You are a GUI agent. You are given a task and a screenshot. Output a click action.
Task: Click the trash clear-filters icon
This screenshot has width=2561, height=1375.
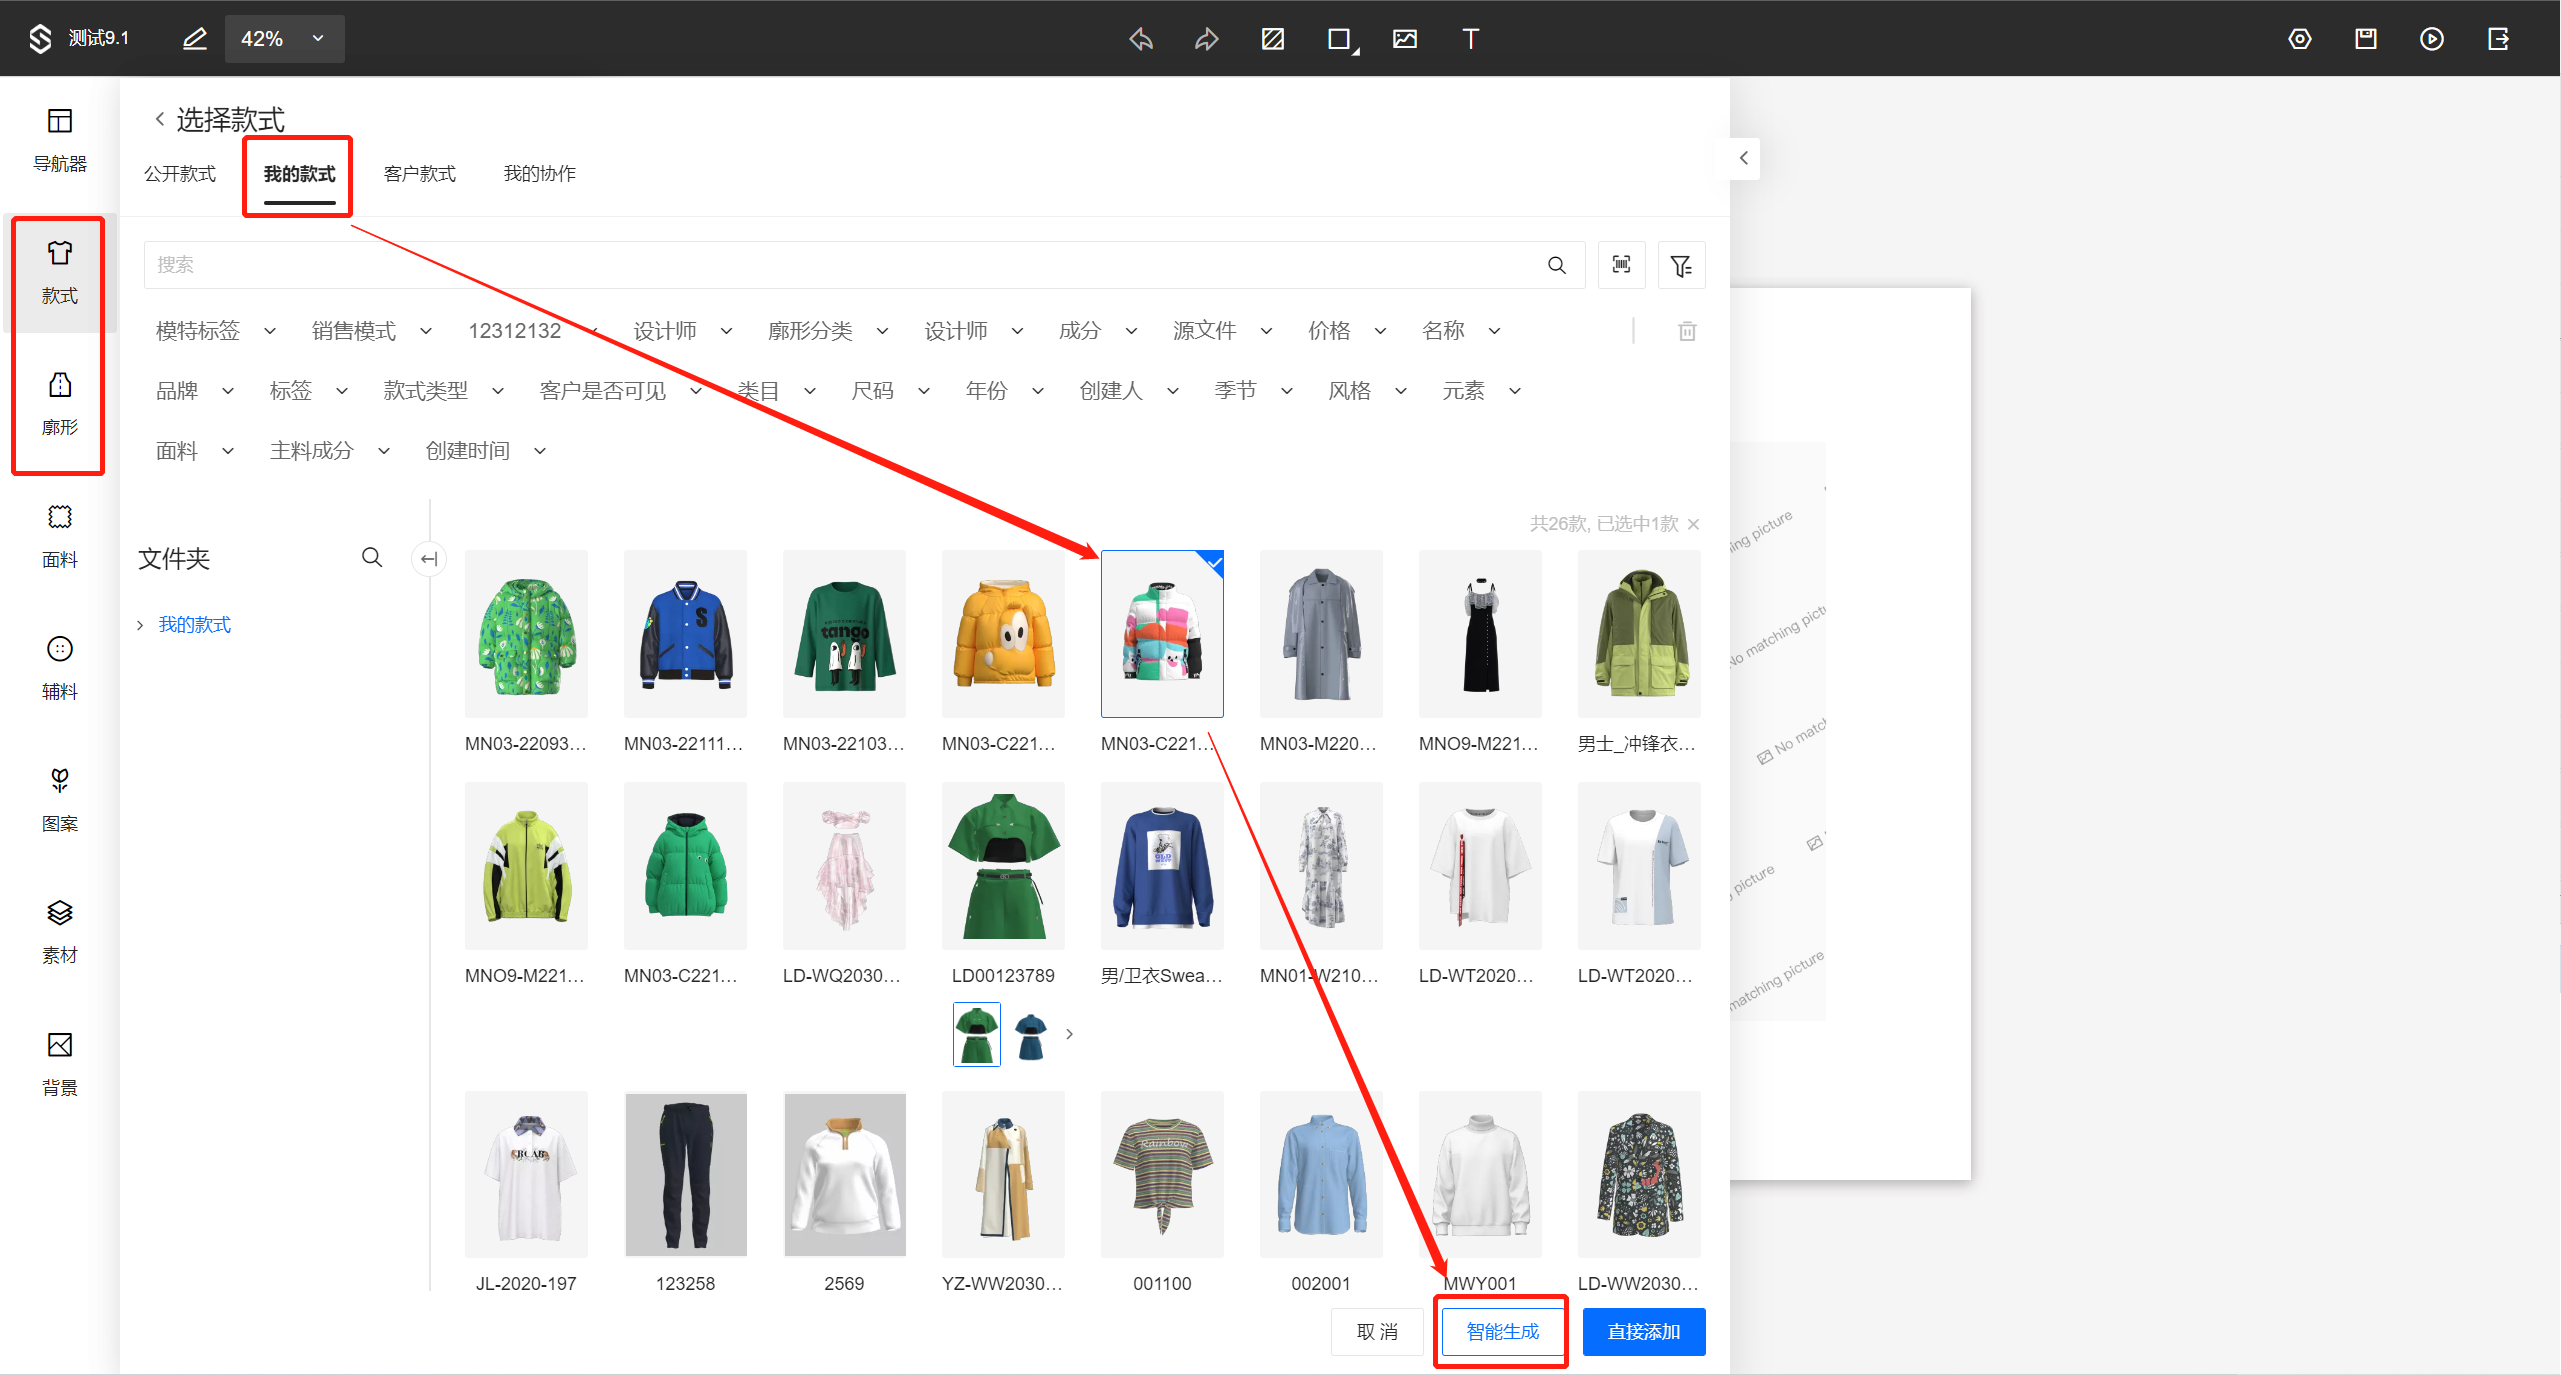tap(1687, 331)
